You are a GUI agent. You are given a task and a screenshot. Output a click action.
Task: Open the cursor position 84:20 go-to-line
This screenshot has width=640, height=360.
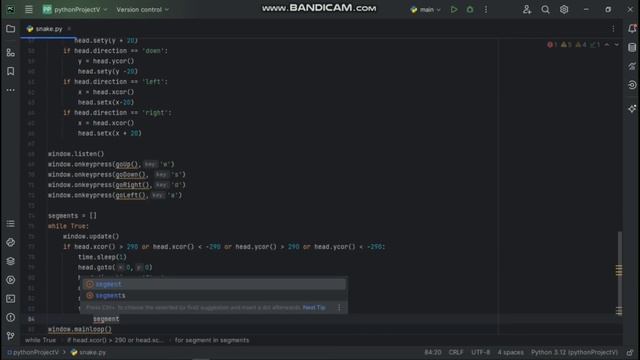click(x=433, y=352)
